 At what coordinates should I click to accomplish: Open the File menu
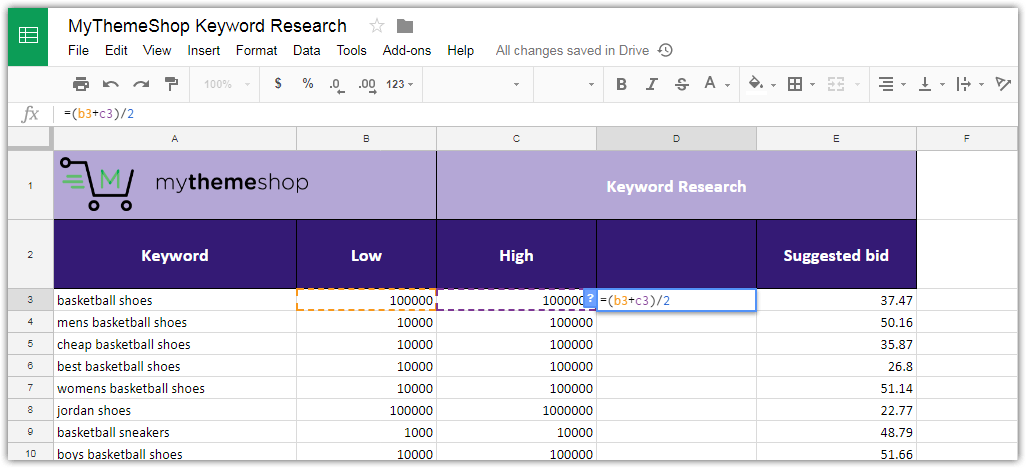tap(78, 50)
